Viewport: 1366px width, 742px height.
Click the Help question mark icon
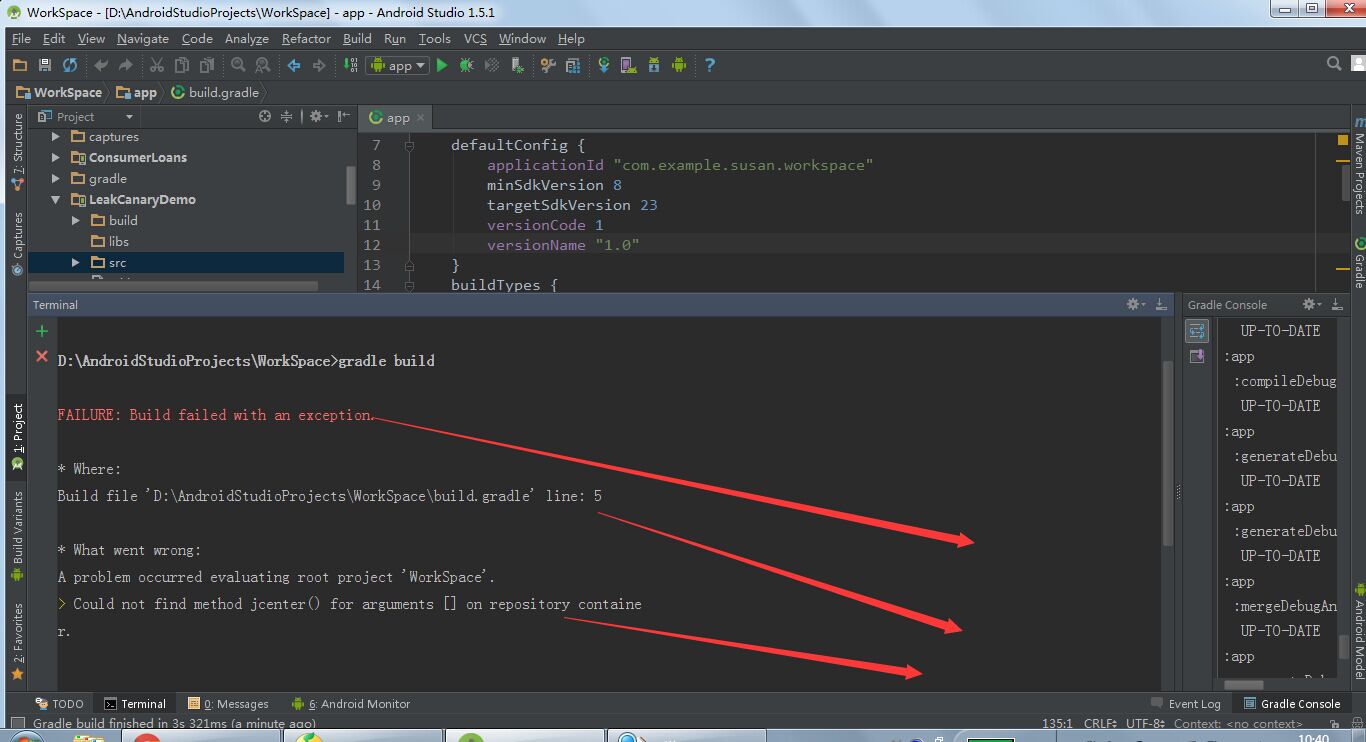coord(710,65)
